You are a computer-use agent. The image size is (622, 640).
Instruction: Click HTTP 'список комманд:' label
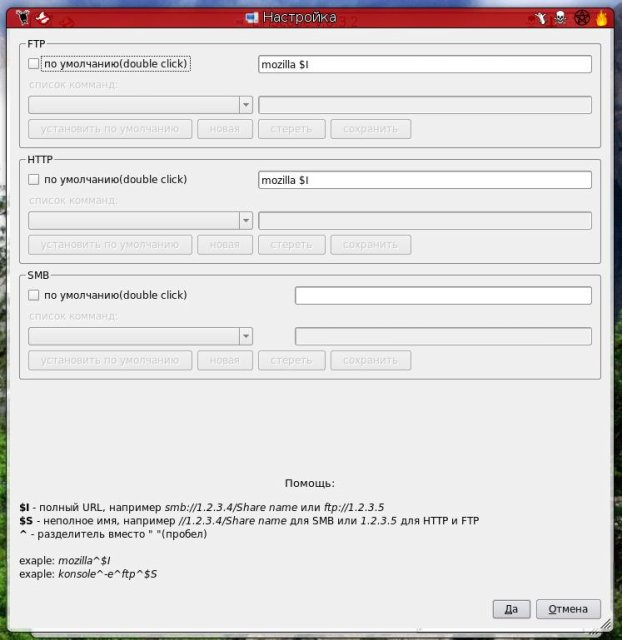click(x=73, y=200)
